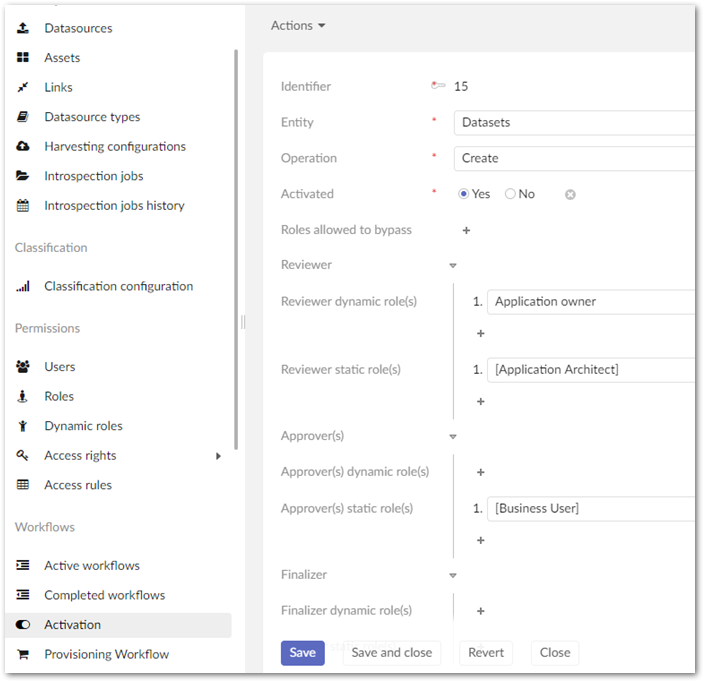The height and width of the screenshot is (682, 704).
Task: Click the Classification configuration bars icon
Action: 23,286
